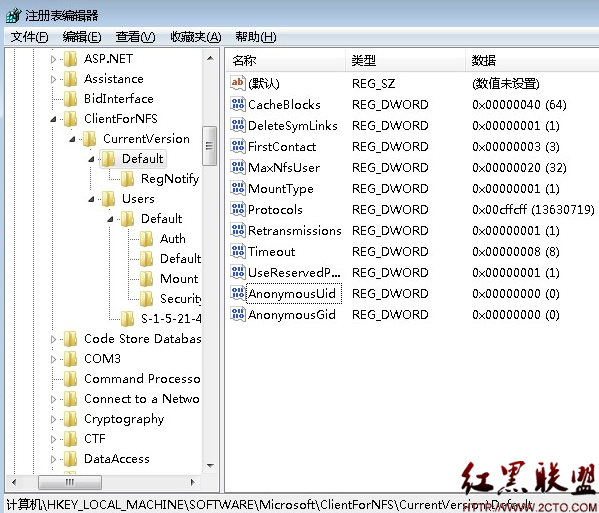Image resolution: width=599 pixels, height=513 pixels.
Task: Click the icon beside the AnonymousGid entry
Action: click(238, 314)
